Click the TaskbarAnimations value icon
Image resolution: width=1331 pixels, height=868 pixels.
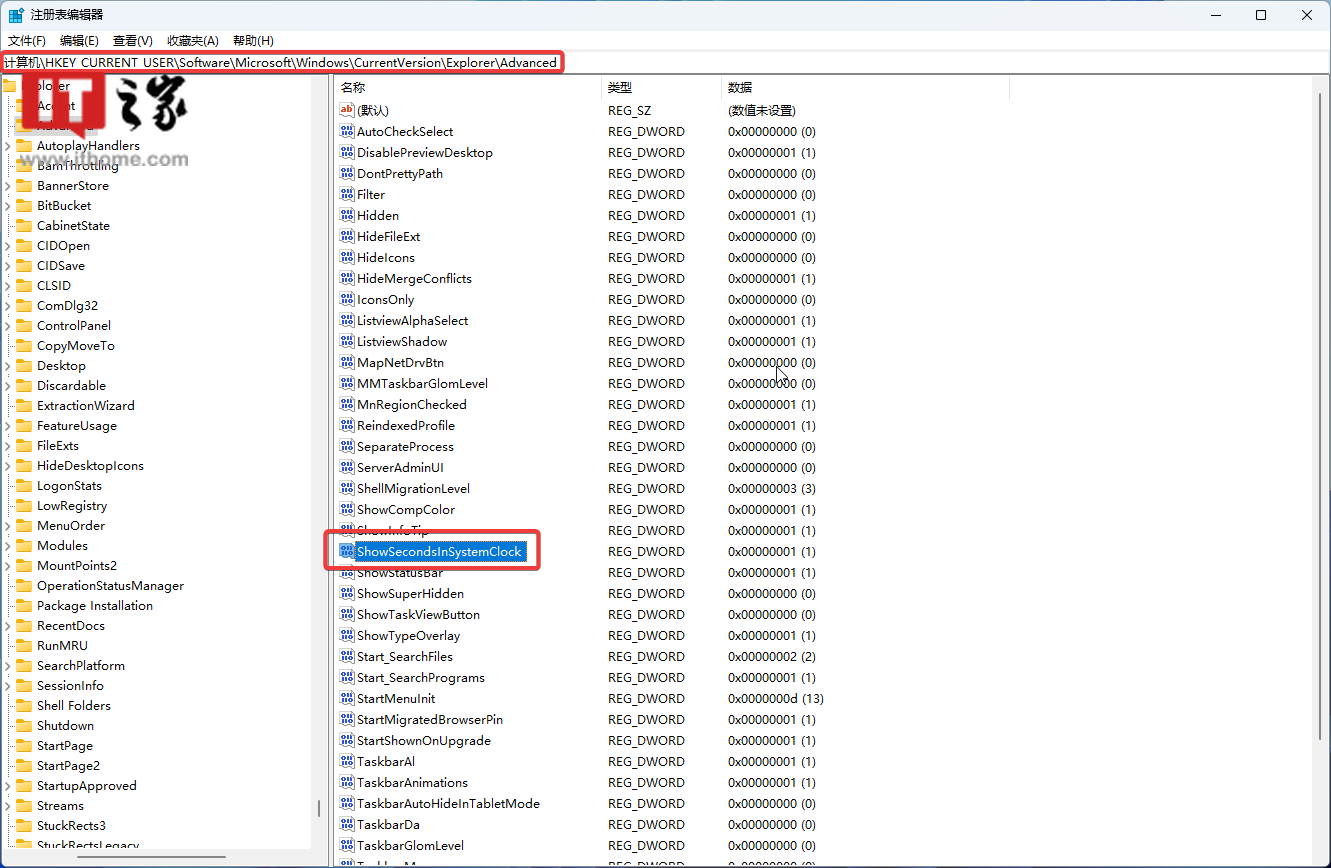[x=347, y=782]
